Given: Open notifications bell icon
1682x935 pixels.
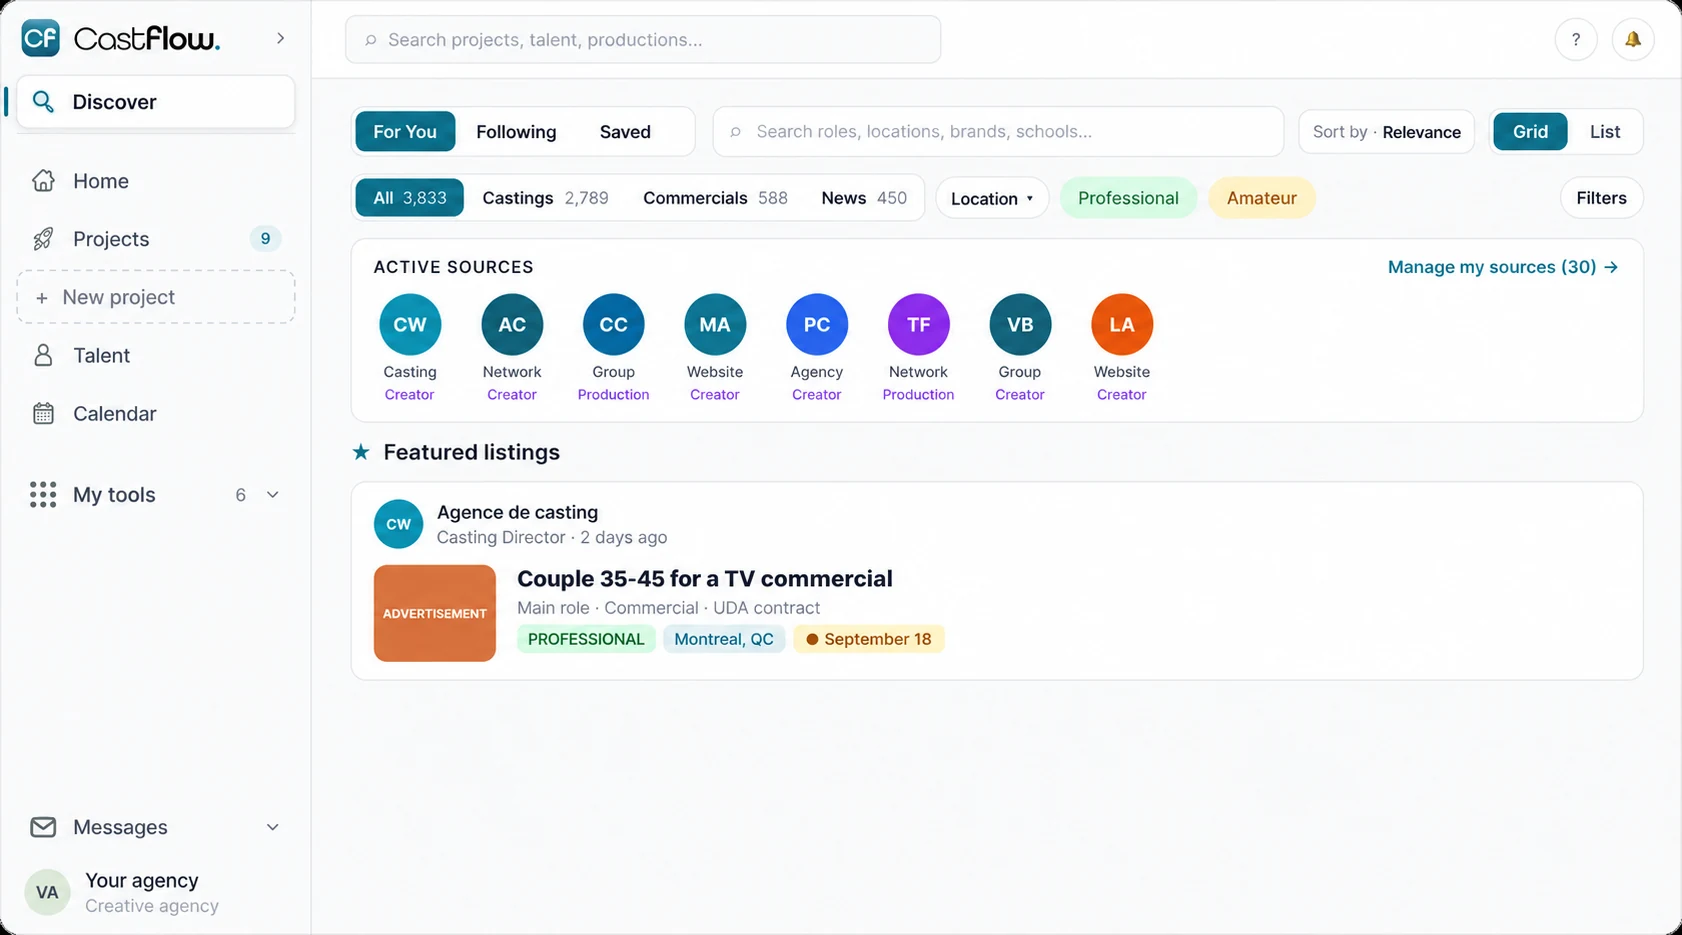Looking at the screenshot, I should coord(1633,40).
